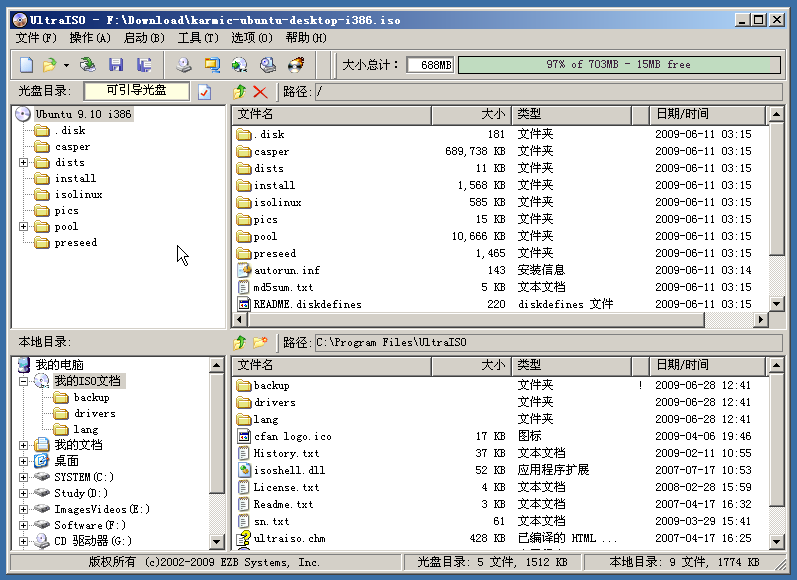The height and width of the screenshot is (580, 797).
Task: Click the casper folder icon in file list
Action: tap(244, 151)
